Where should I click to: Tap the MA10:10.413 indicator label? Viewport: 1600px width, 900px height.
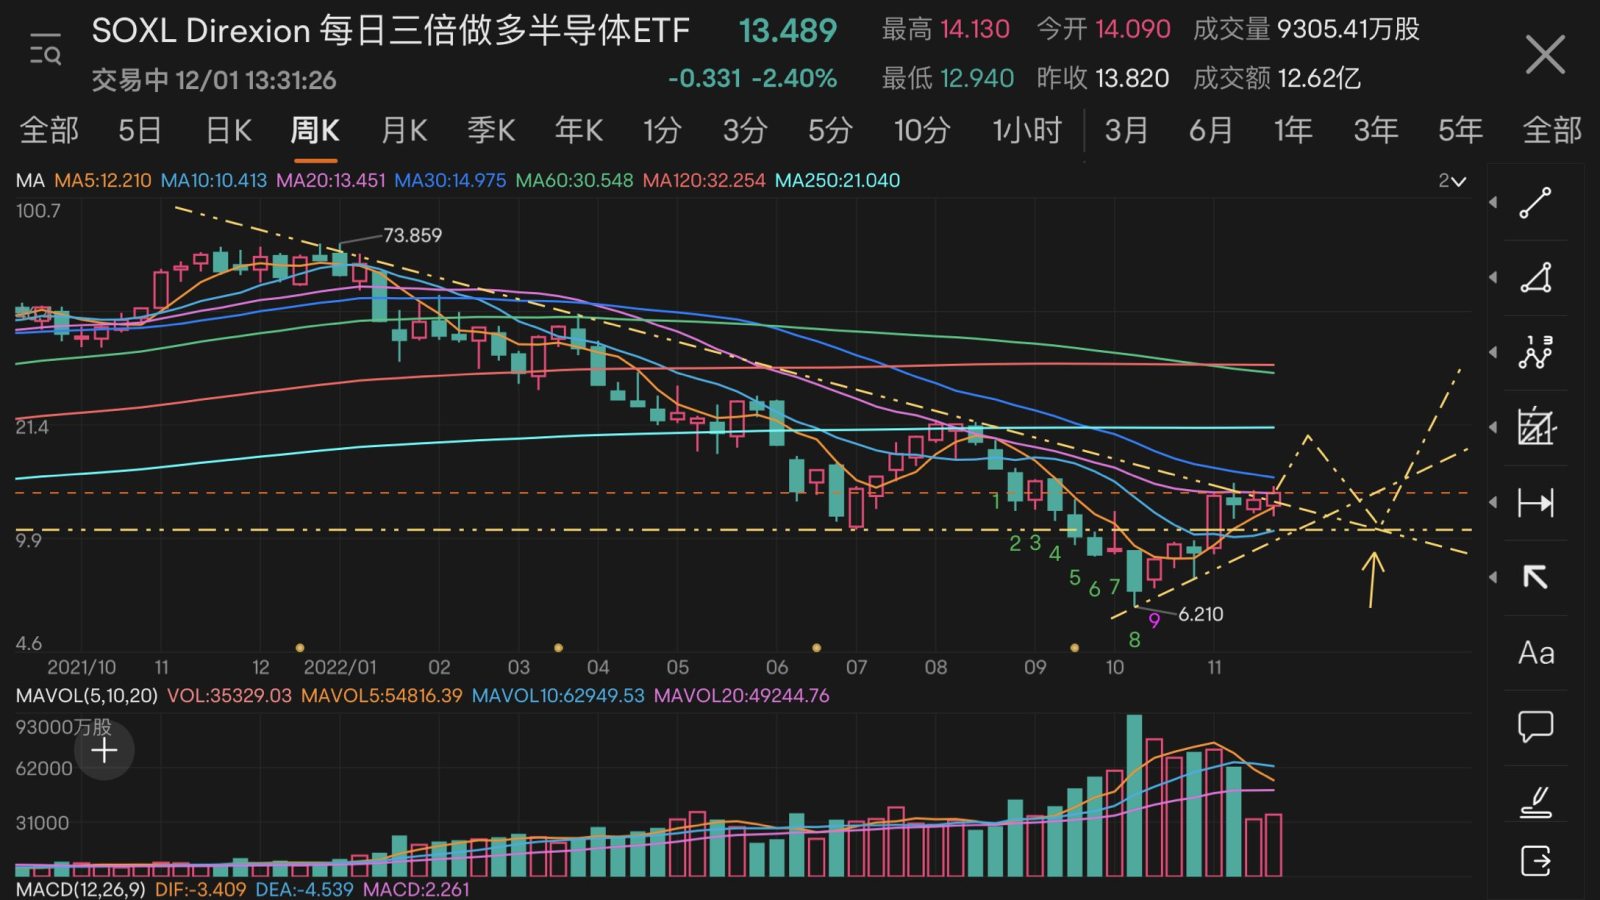[214, 181]
